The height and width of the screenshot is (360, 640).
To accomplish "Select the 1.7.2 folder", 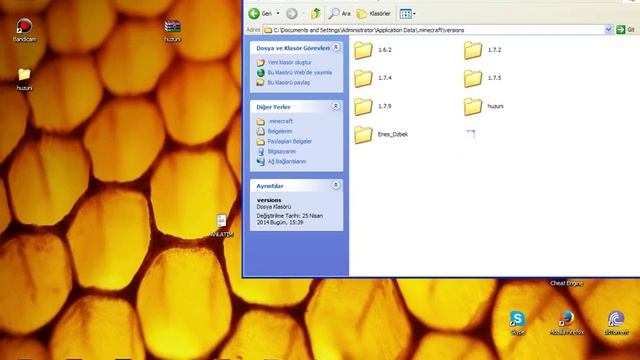I will tap(482, 50).
